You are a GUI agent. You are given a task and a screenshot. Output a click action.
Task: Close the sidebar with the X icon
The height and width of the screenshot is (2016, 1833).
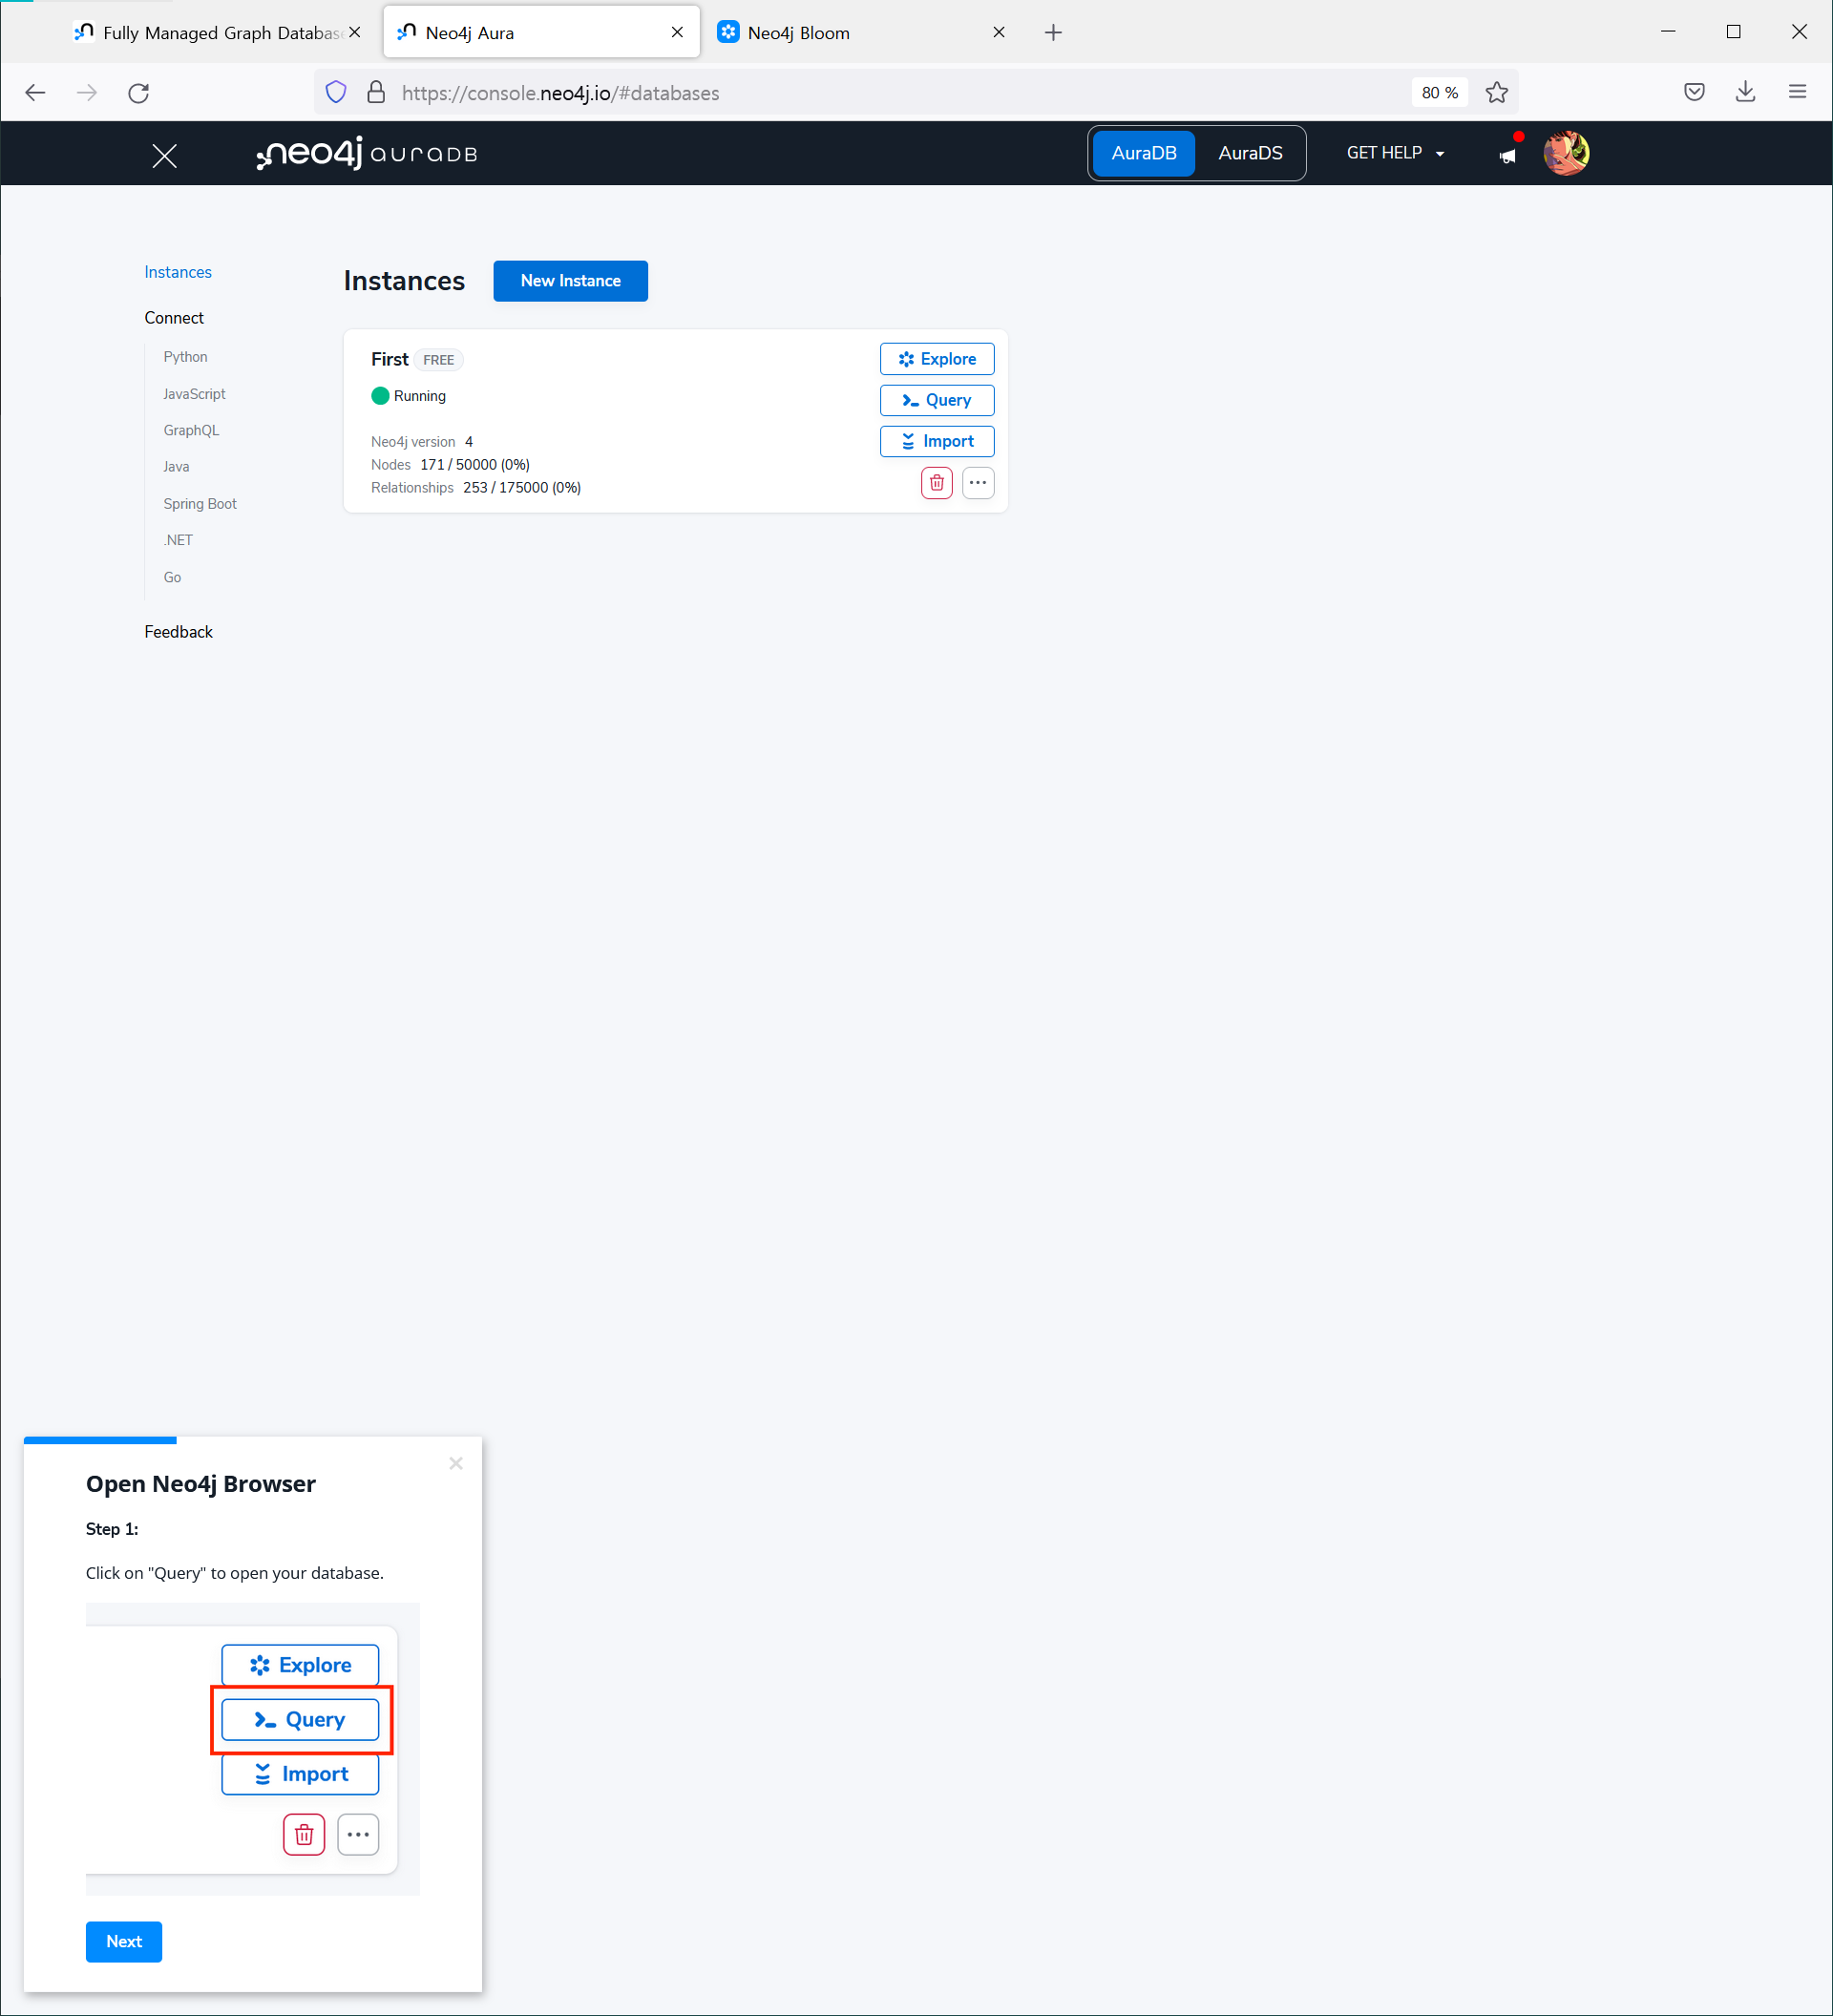coord(164,155)
